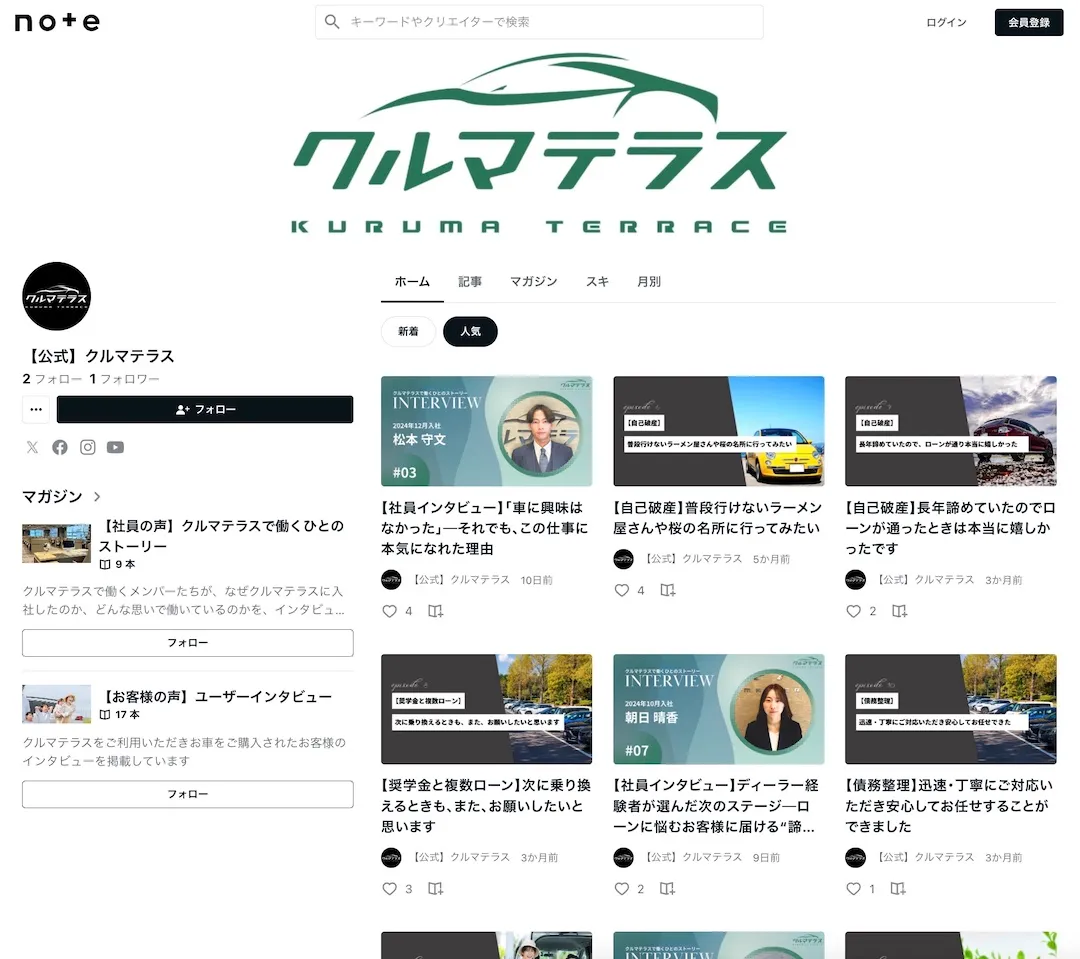Open お客様の声 magazine thumbnail
Viewport: 1080px width, 959px height.
[x=56, y=703]
